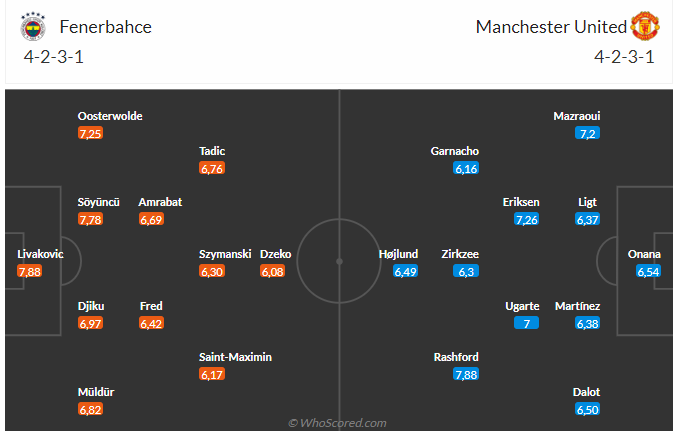Click Tadic's 6,76 rating badge
Screen dimensions: 679x431
tap(212, 168)
